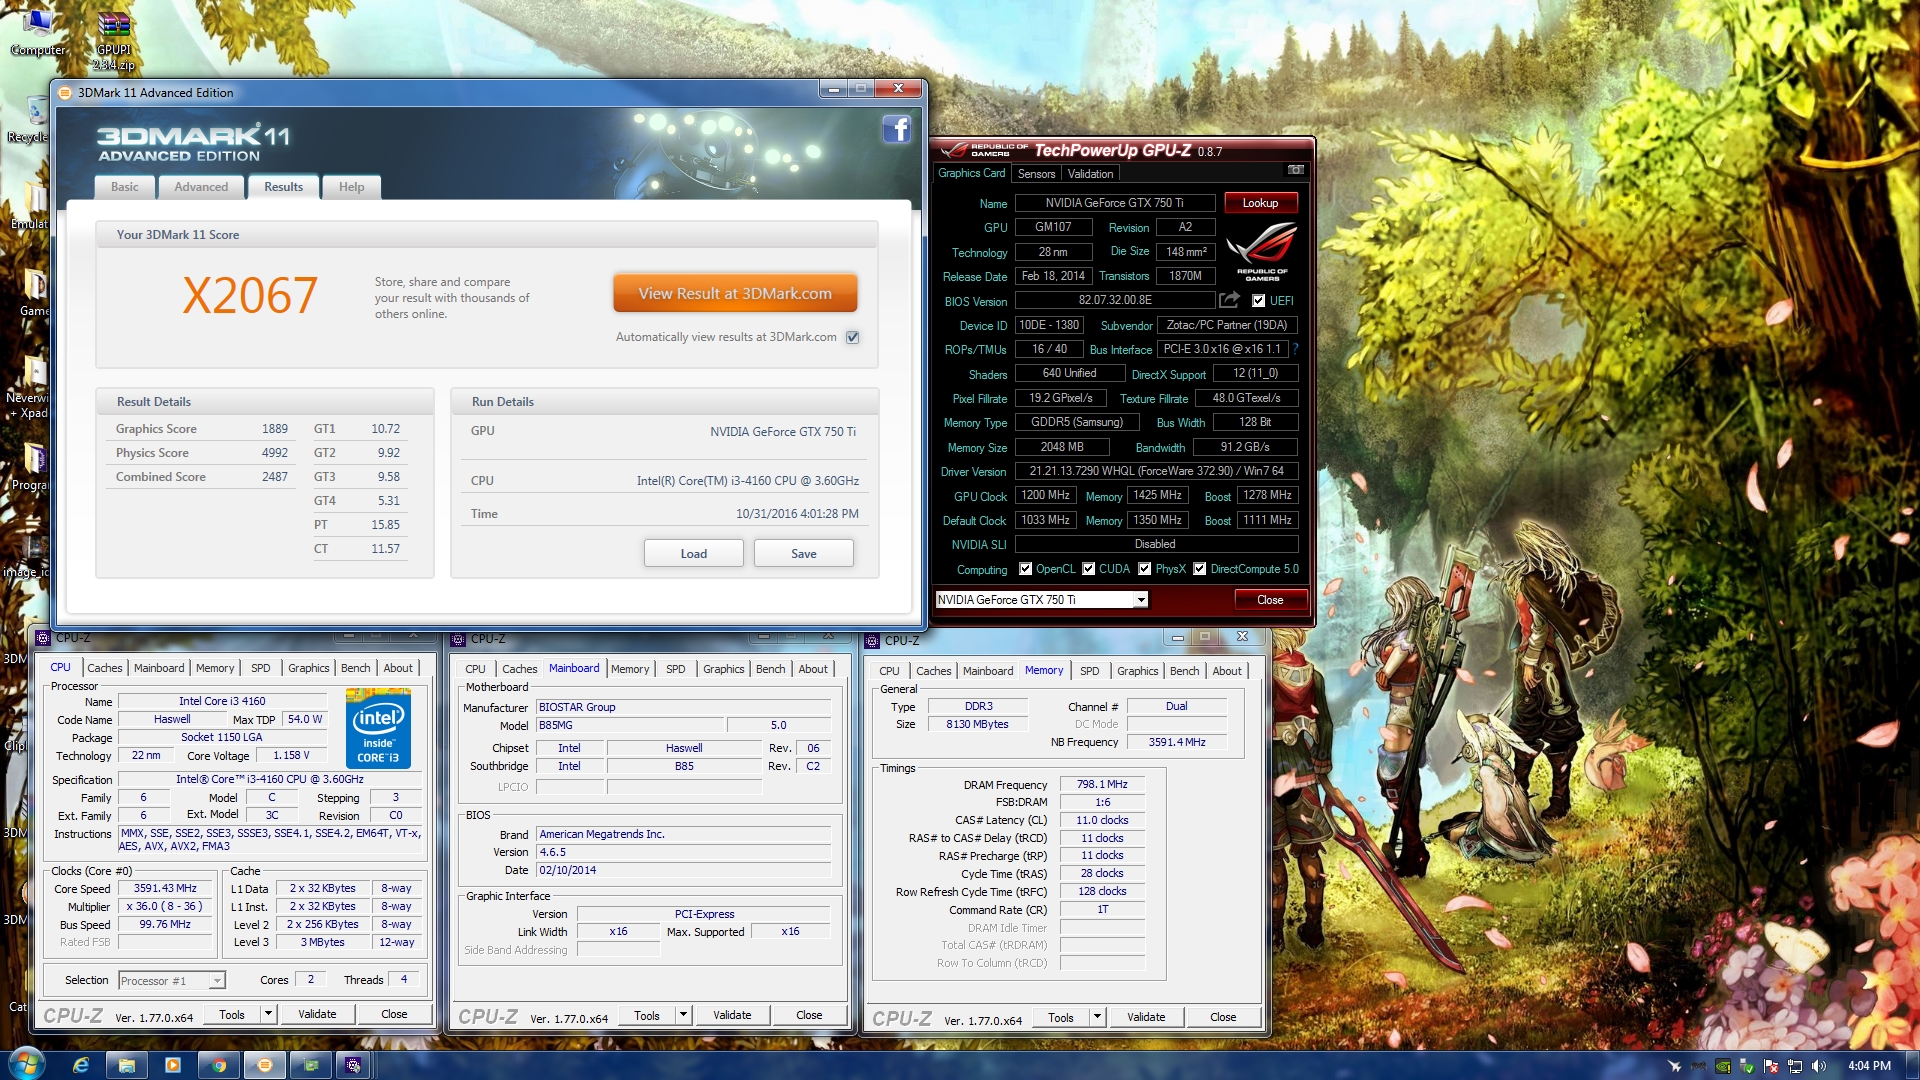The width and height of the screenshot is (1920, 1080).
Task: Click the first CPU-Z window title icon
Action: 43,638
